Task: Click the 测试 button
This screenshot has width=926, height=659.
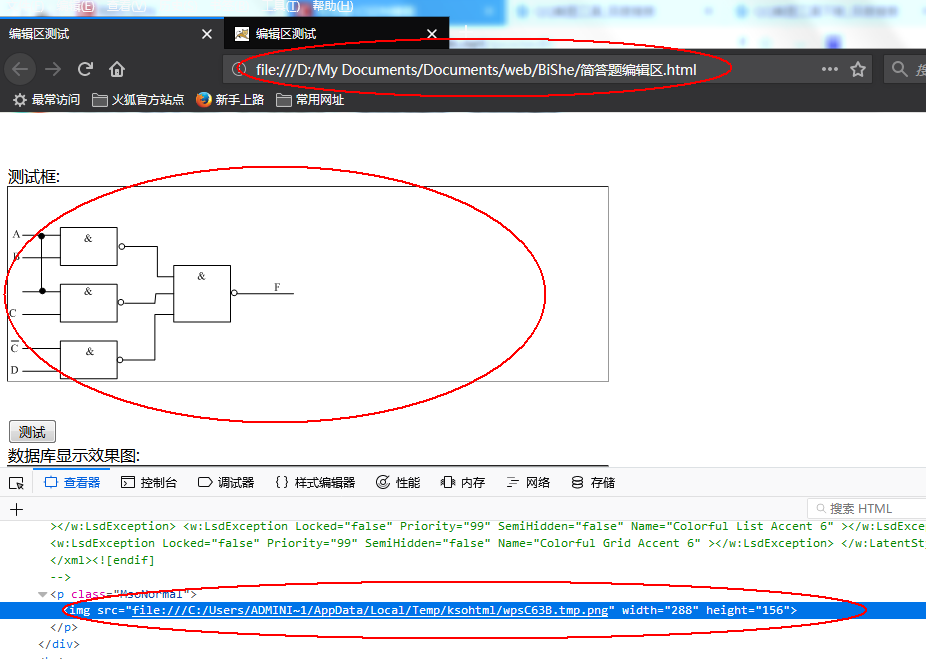Action: tap(32, 432)
